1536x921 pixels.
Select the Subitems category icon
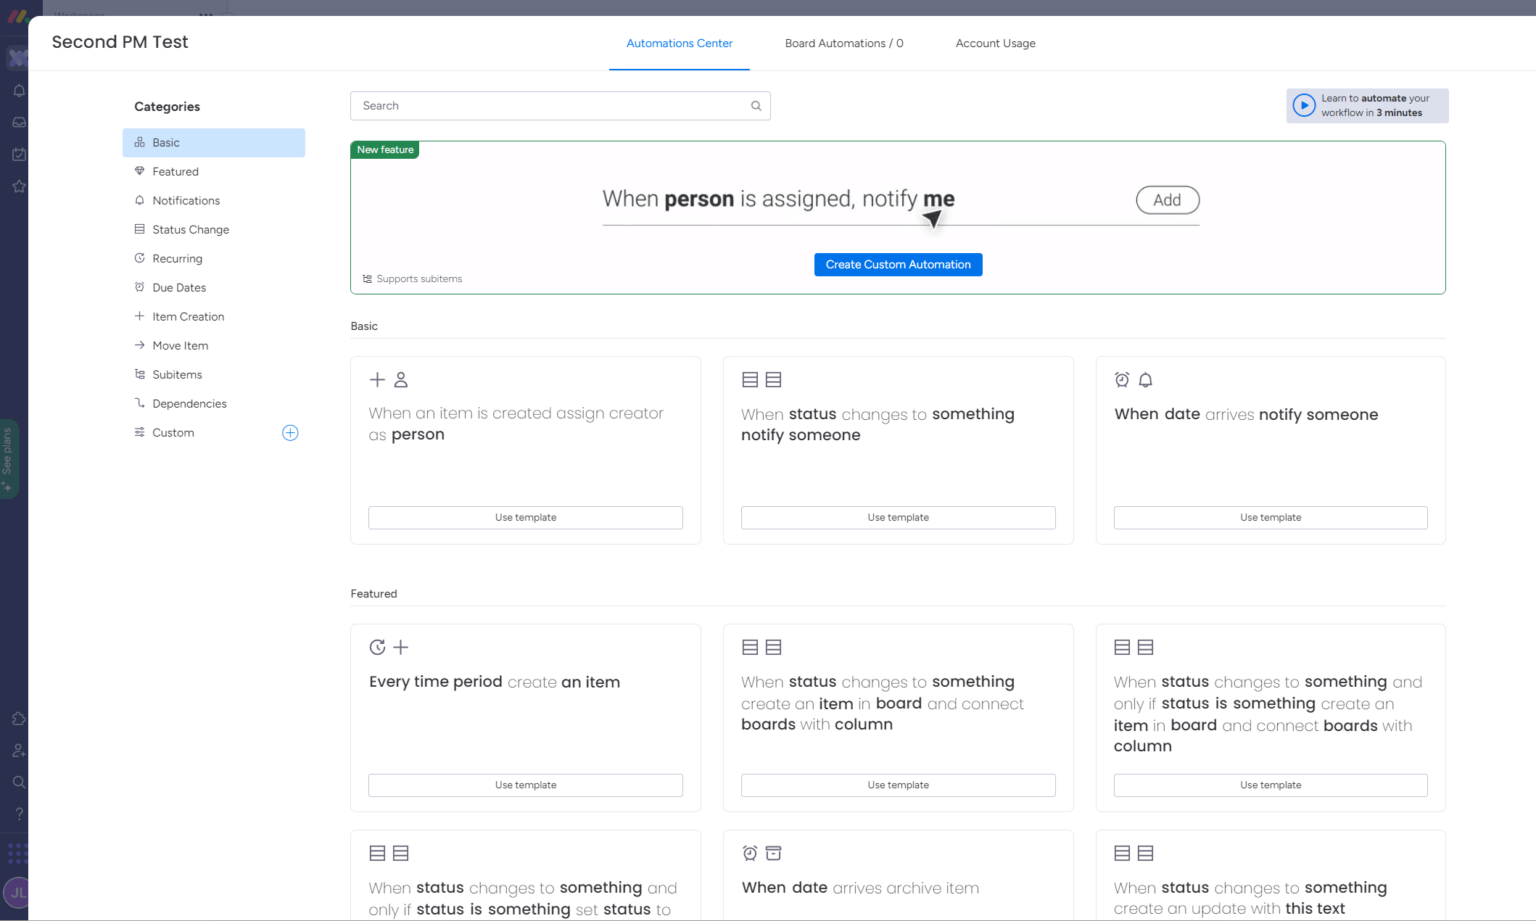click(x=139, y=374)
